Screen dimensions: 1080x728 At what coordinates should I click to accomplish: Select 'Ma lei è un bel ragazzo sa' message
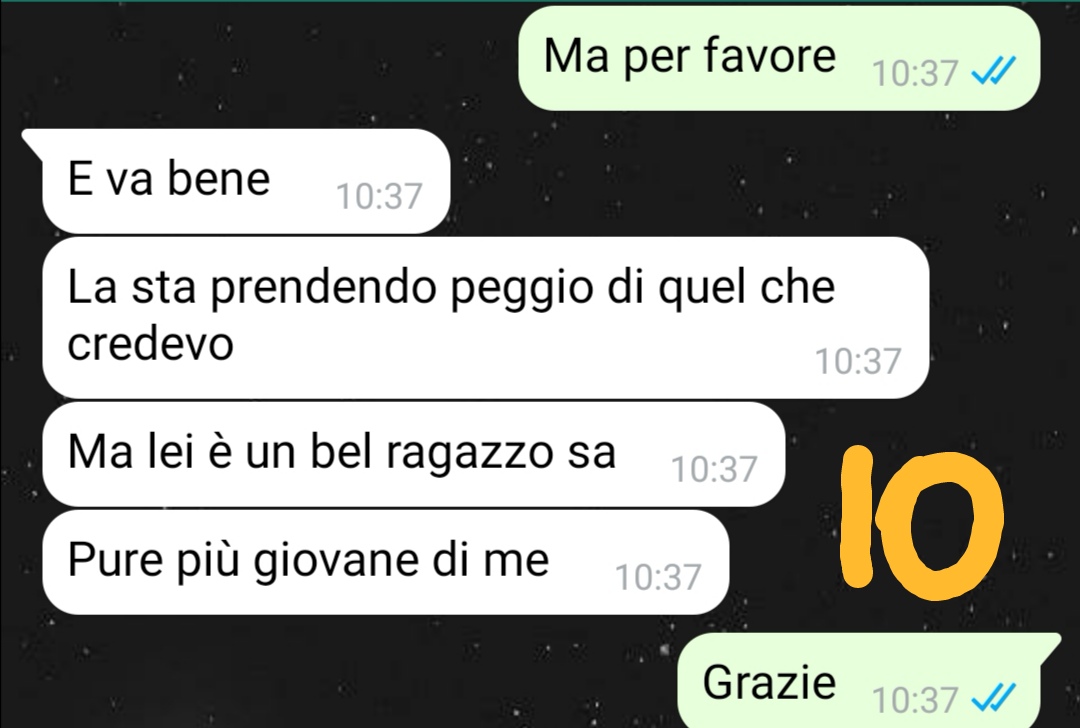pos(413,455)
